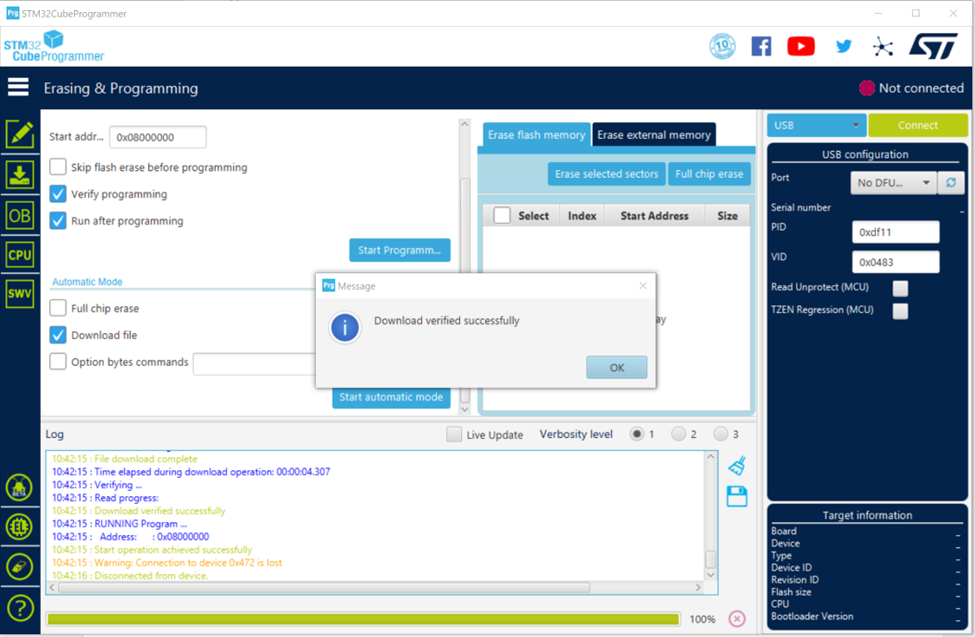
Task: Toggle Skip flash erase before programming
Action: (58, 167)
